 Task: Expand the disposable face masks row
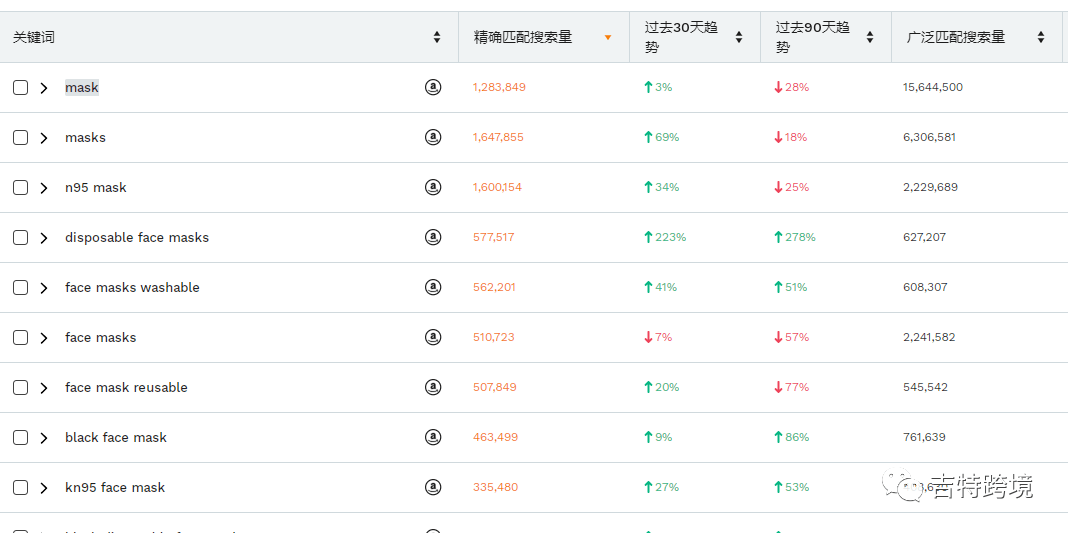44,238
